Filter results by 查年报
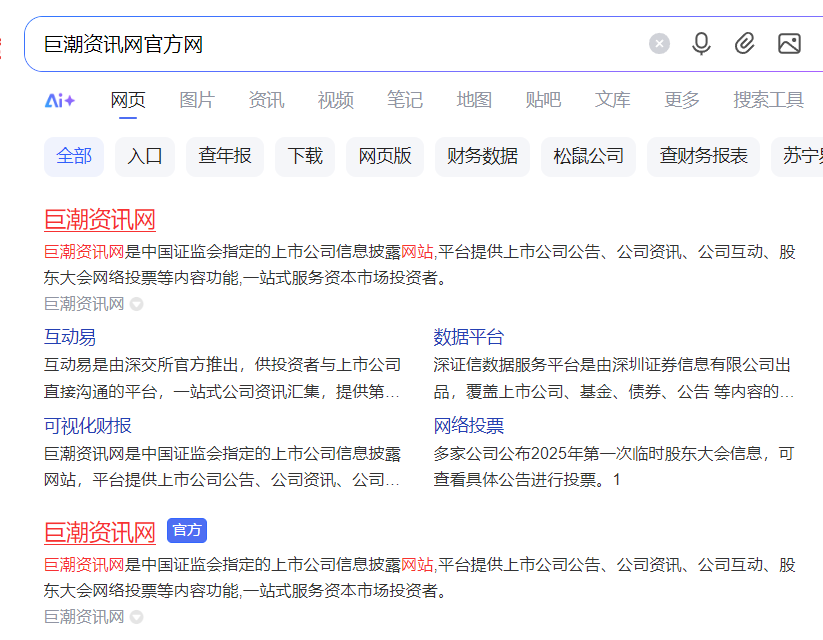The image size is (823, 640). coord(225,156)
